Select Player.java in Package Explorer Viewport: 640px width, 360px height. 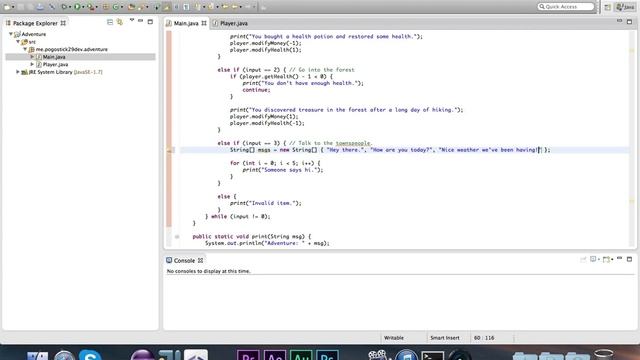[55, 64]
